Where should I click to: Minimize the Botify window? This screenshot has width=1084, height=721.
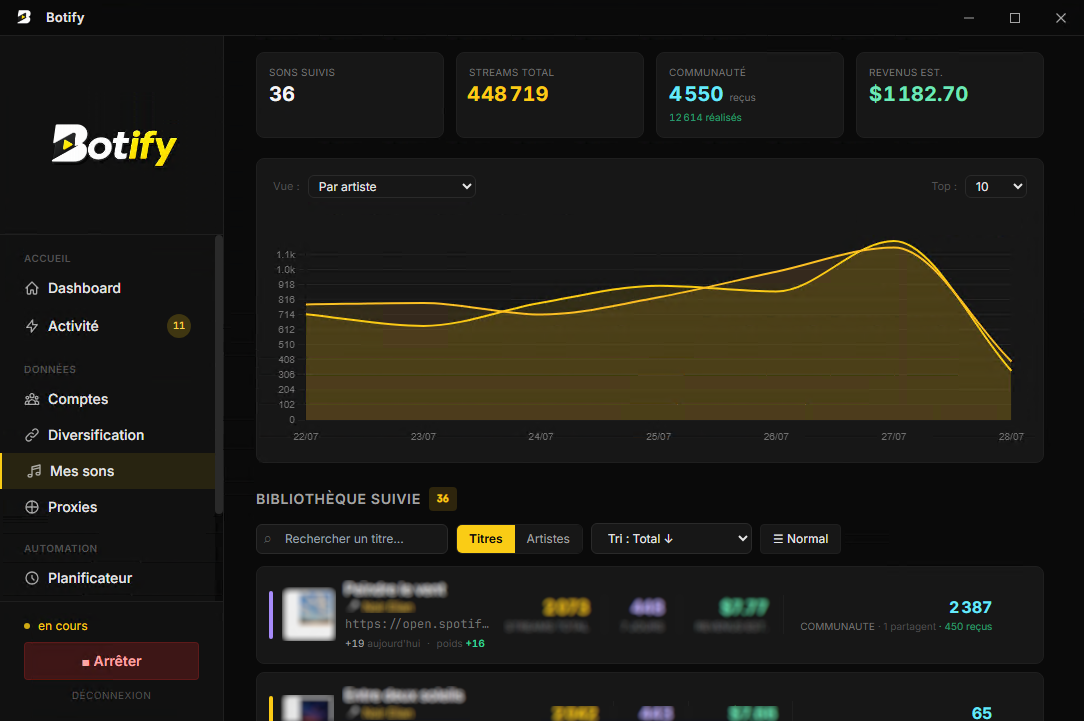pos(969,18)
